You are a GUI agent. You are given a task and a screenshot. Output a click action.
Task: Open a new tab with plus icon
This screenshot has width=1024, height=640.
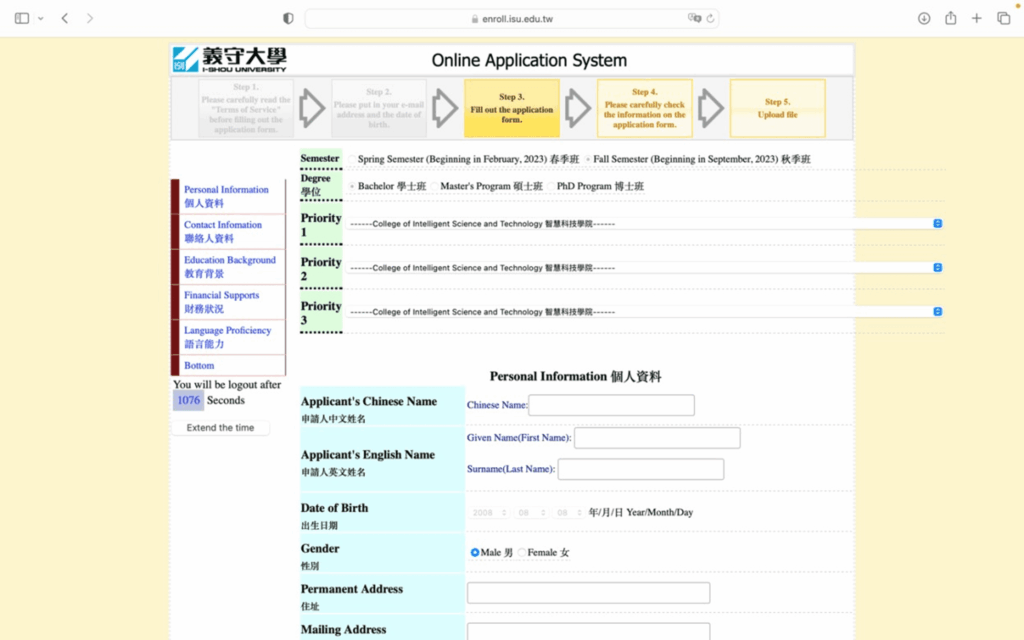point(977,18)
